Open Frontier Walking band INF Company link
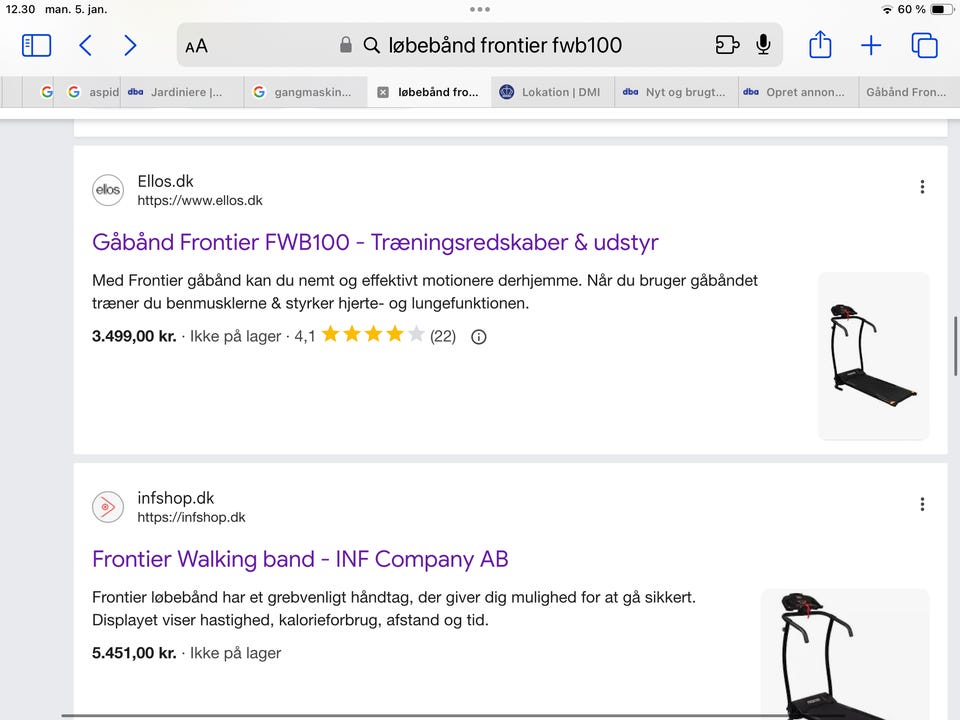 300,559
